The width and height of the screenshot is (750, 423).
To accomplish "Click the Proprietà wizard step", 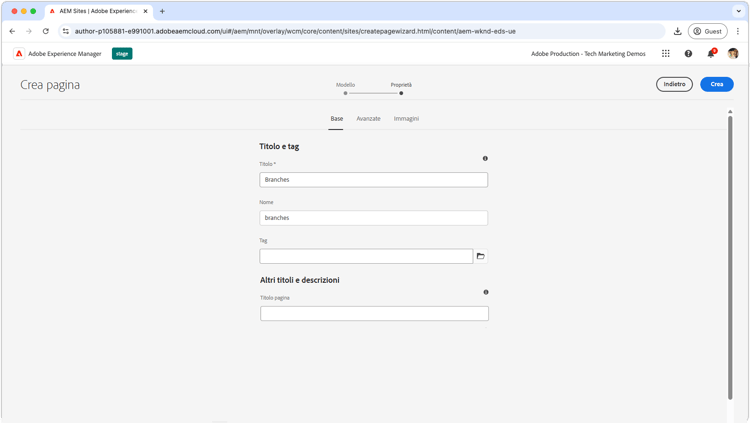I will tap(401, 88).
